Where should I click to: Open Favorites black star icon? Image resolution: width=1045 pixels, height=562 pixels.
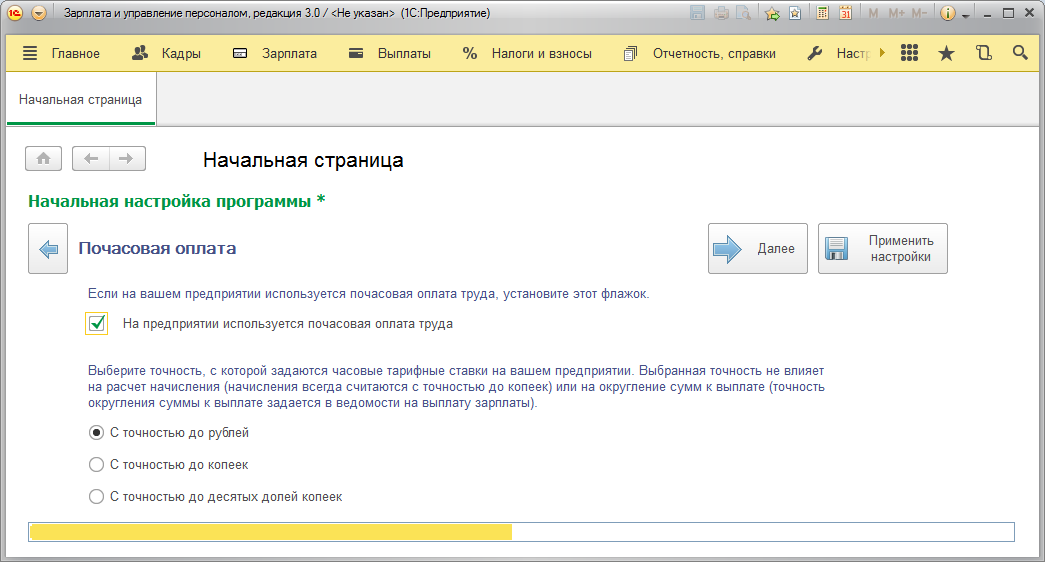point(946,53)
